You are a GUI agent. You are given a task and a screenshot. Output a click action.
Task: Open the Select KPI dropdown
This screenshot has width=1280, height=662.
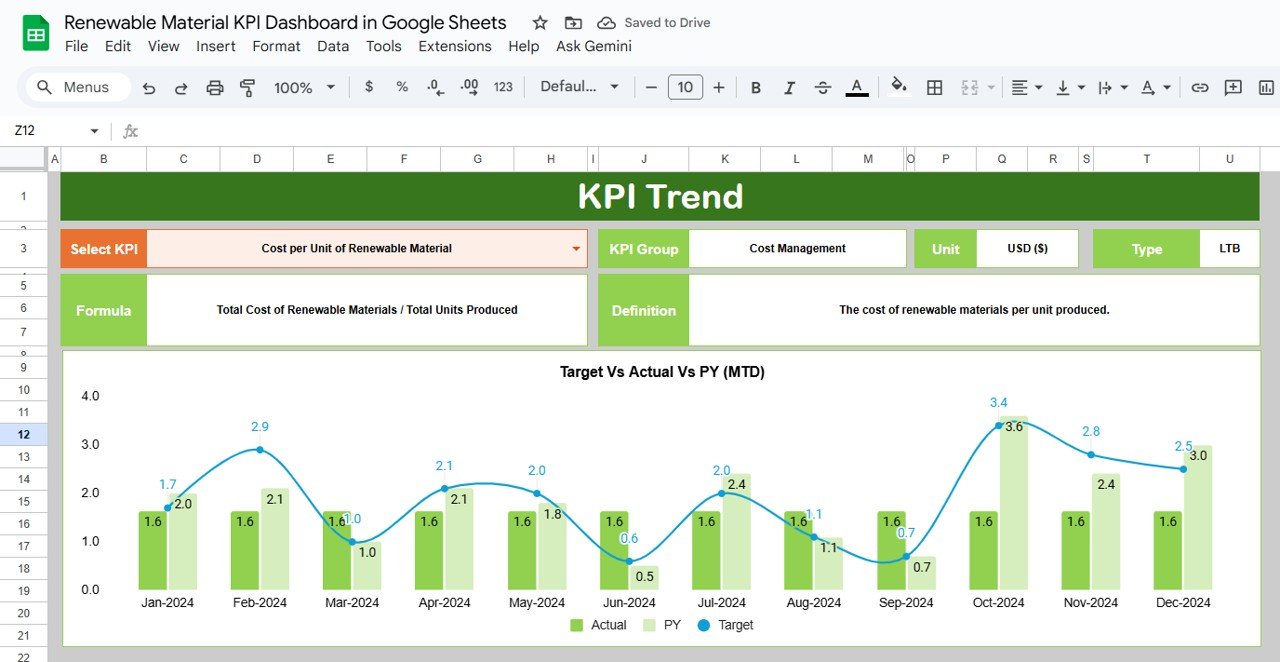[576, 248]
